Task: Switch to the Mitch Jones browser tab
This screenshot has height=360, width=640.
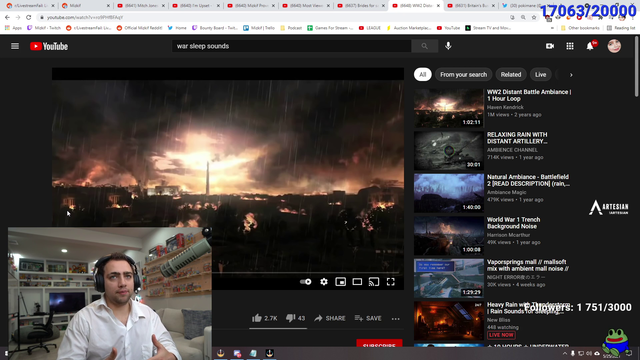Action: (140, 6)
